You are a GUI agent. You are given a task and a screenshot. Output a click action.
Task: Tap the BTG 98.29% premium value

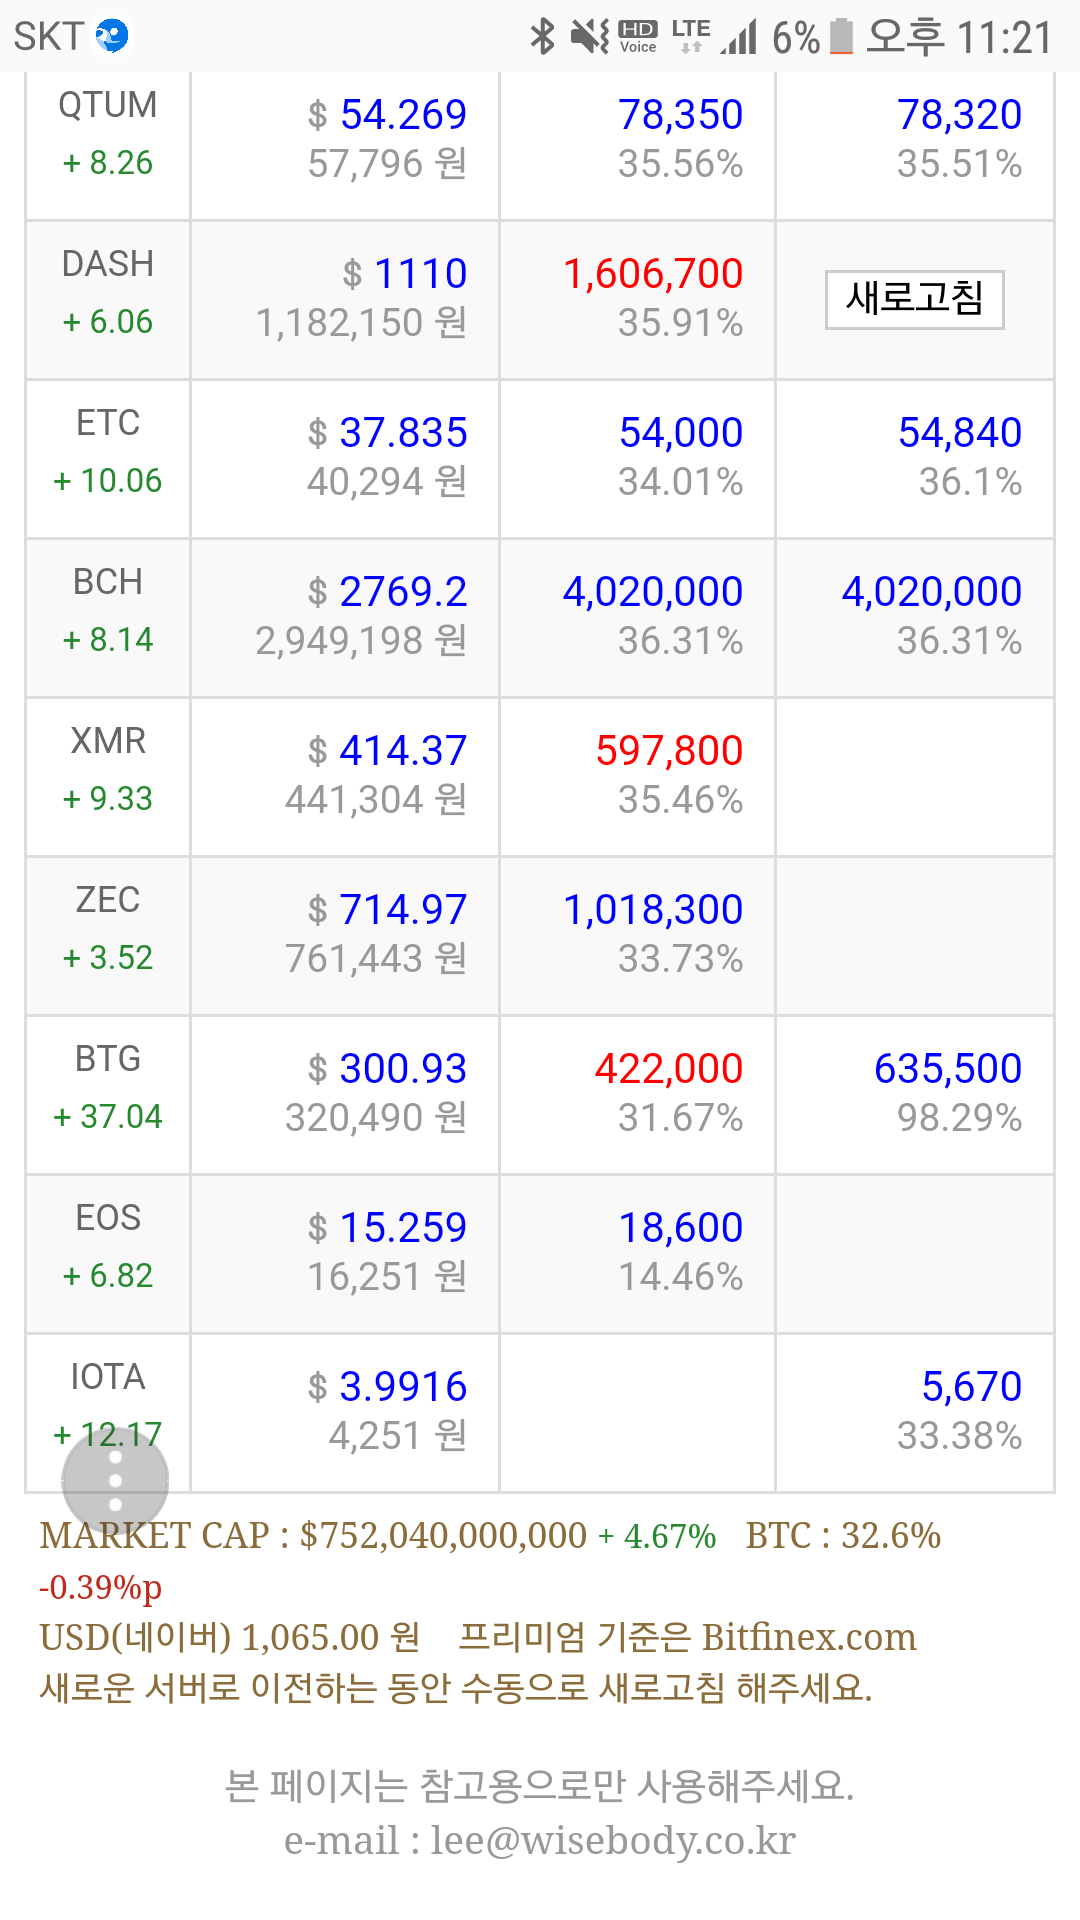(958, 1118)
